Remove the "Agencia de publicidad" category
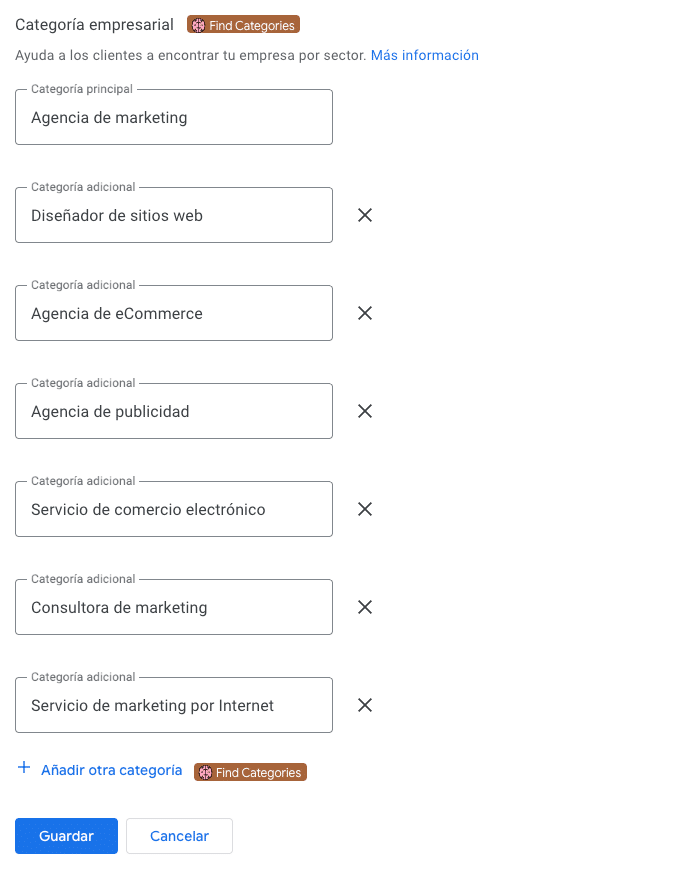Image resolution: width=673 pixels, height=872 pixels. pyautogui.click(x=365, y=411)
